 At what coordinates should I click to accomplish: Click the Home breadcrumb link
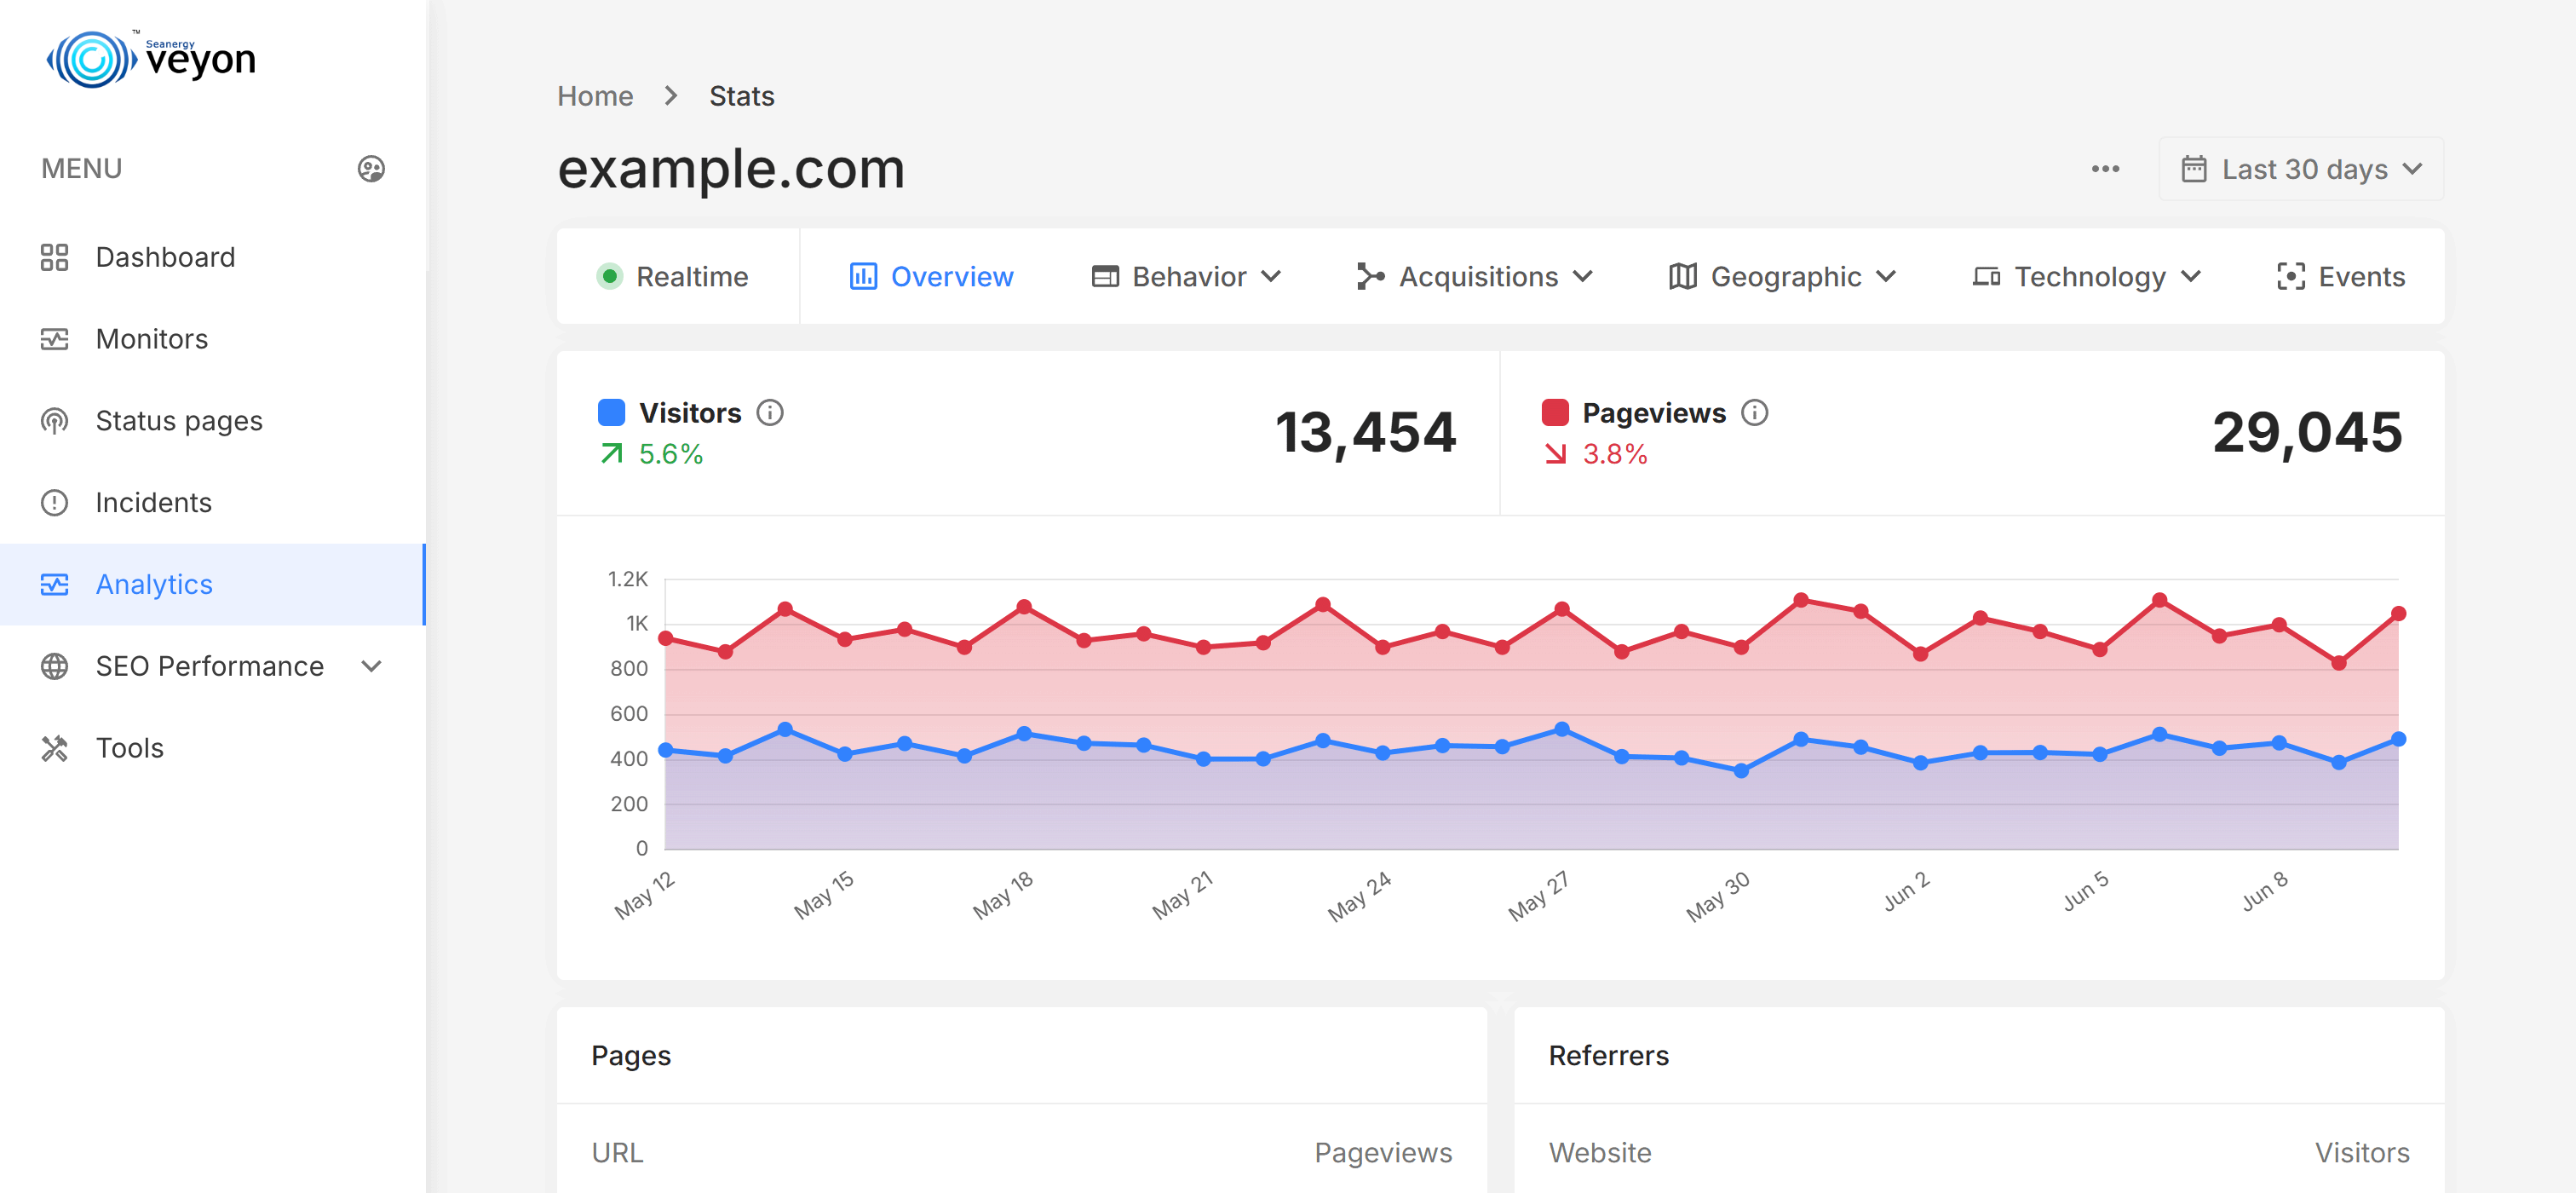click(x=595, y=96)
